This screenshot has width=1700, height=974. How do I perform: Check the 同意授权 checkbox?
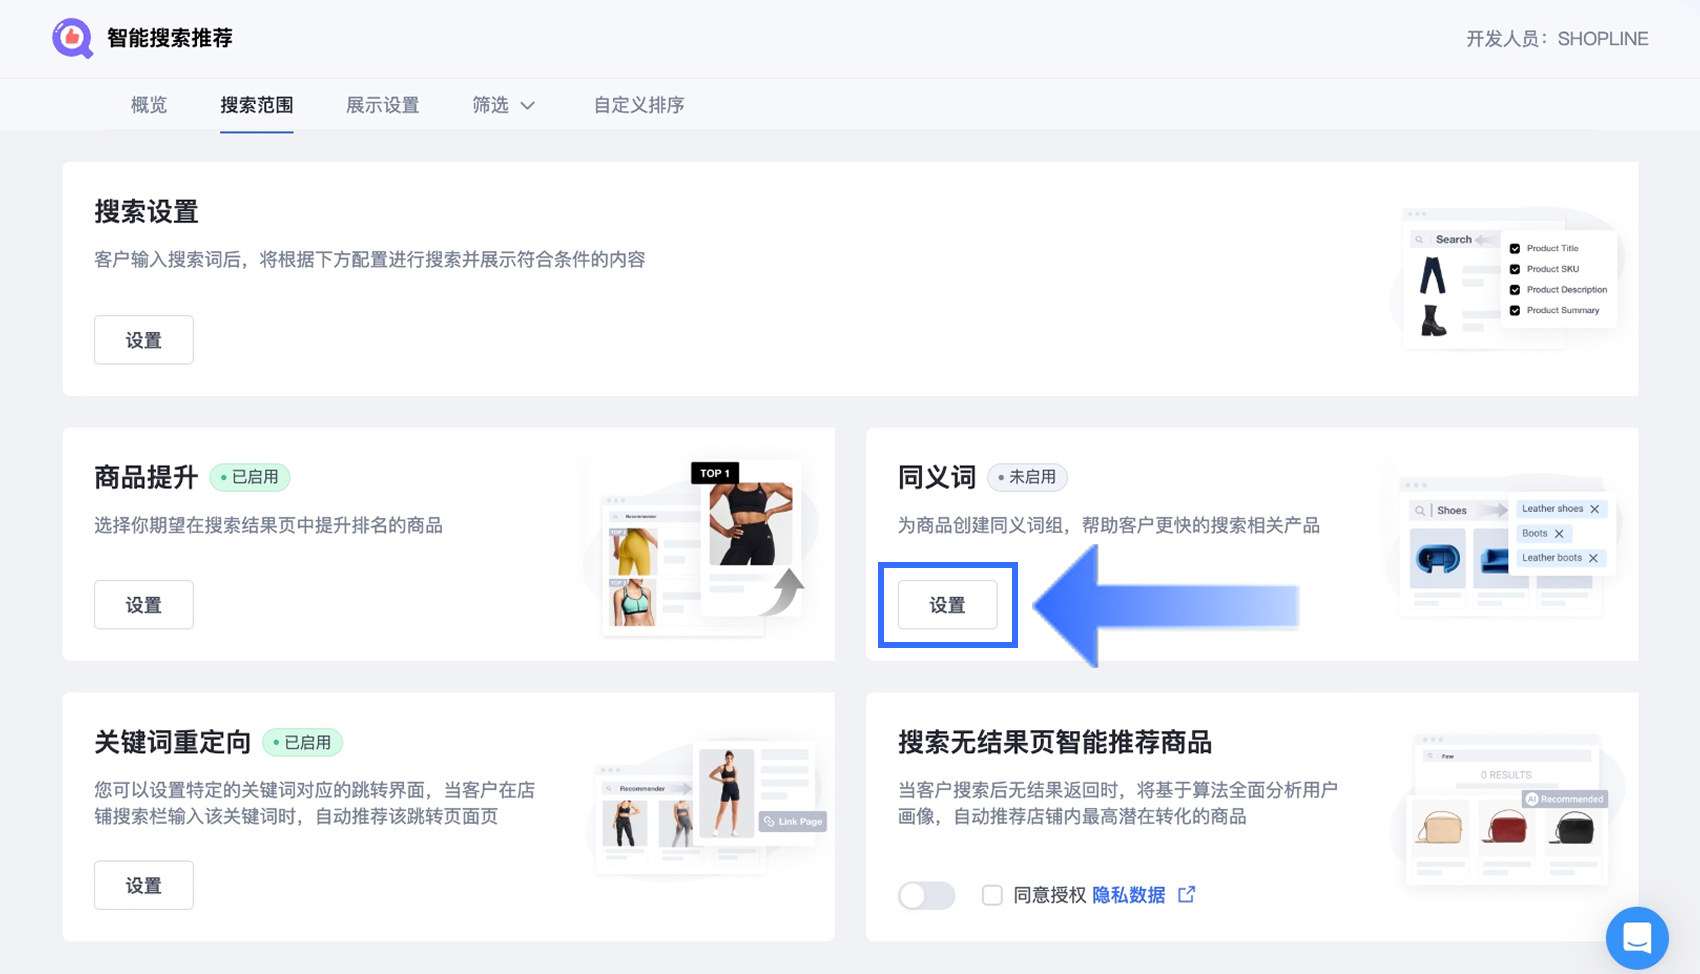pyautogui.click(x=992, y=895)
